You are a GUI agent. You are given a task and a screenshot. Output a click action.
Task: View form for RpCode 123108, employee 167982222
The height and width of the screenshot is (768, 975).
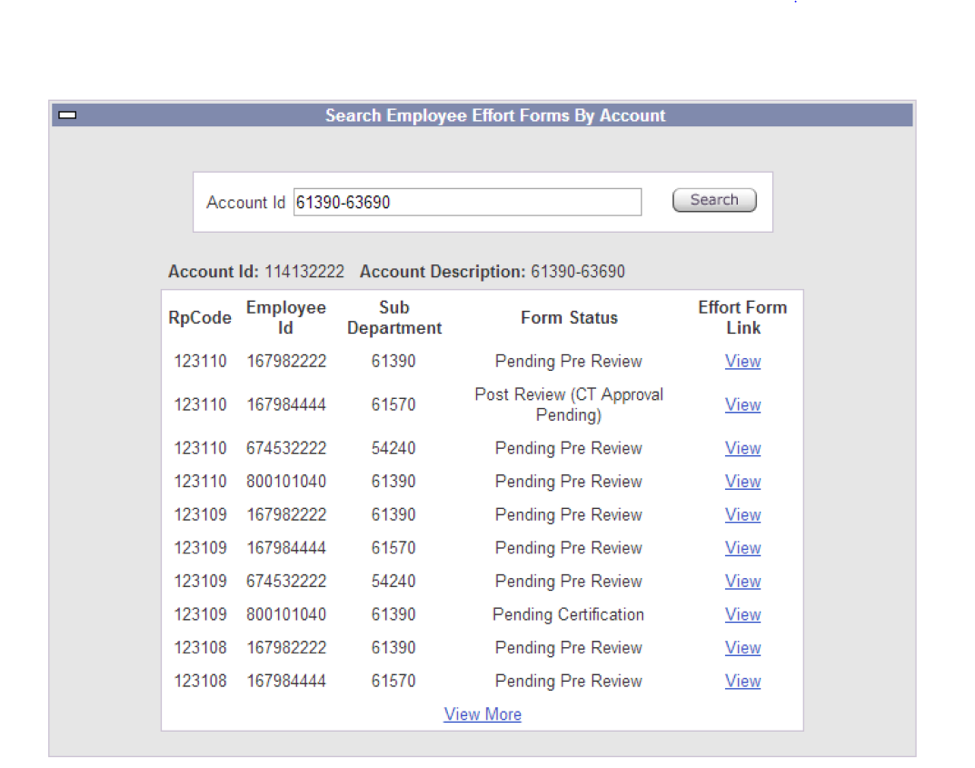(742, 648)
